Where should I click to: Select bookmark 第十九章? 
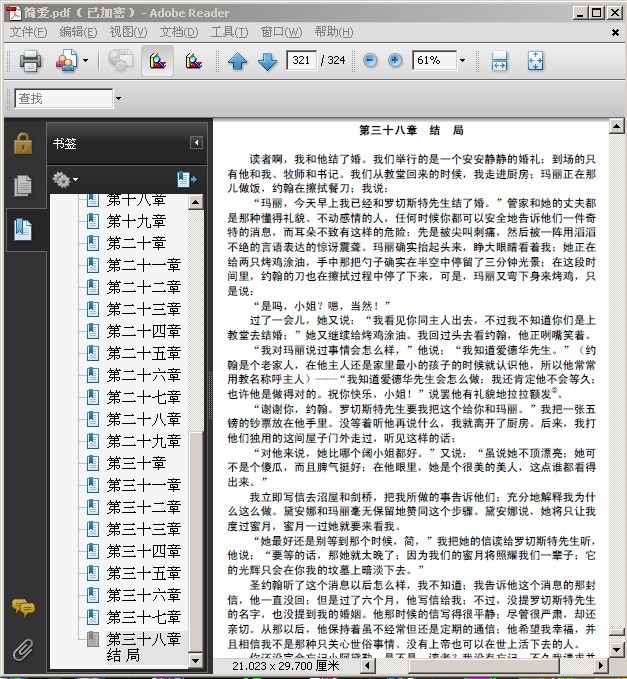pyautogui.click(x=136, y=221)
